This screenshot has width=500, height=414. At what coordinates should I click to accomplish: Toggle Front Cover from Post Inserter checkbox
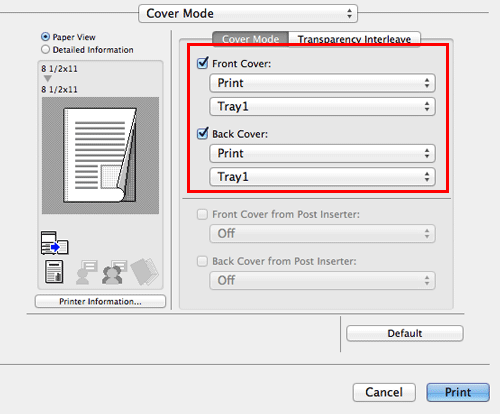pos(202,214)
